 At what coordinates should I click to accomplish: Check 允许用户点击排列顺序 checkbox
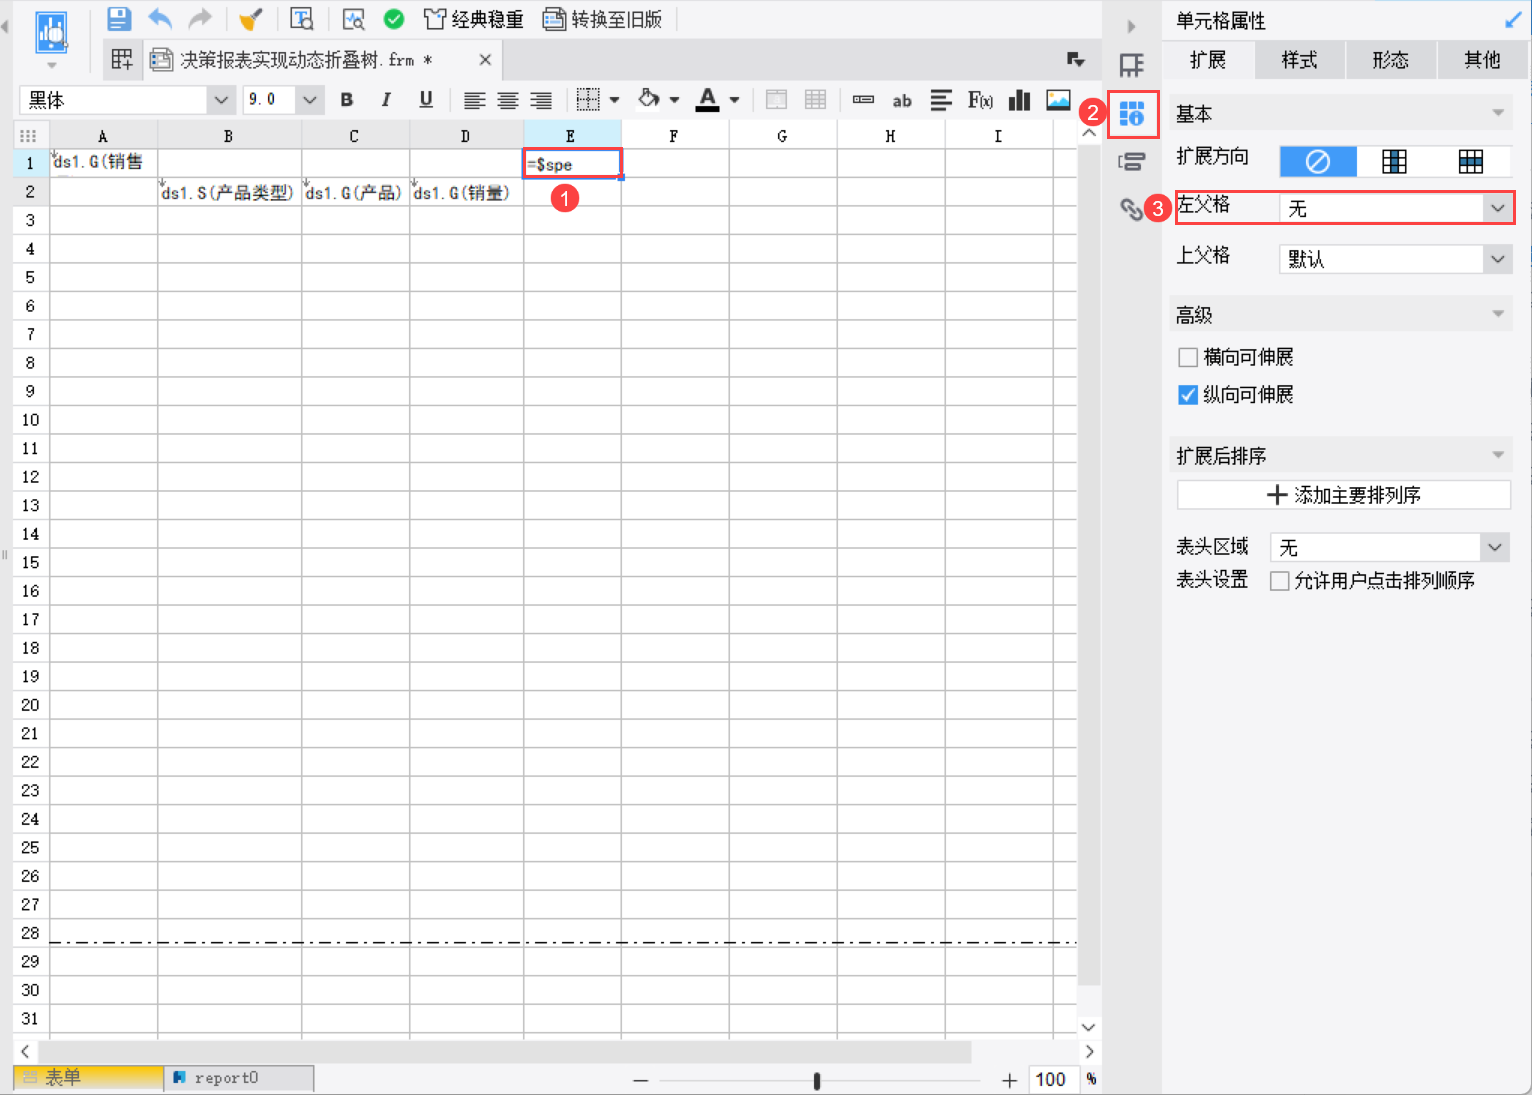[1279, 581]
